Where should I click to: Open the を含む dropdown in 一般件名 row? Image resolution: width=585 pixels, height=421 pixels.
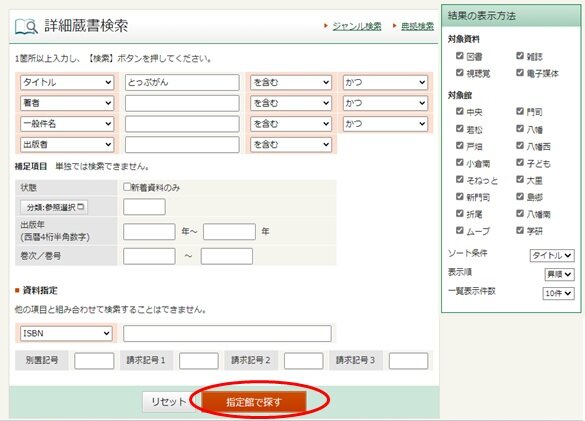[x=291, y=124]
